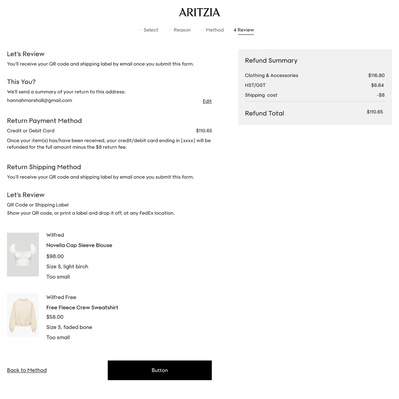399x399 pixels.
Task: Click the Wilfred brand label
Action: pyautogui.click(x=55, y=235)
